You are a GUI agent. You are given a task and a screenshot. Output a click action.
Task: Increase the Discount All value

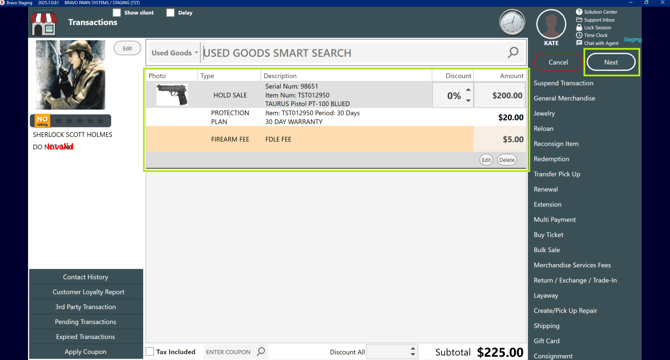pos(412,348)
